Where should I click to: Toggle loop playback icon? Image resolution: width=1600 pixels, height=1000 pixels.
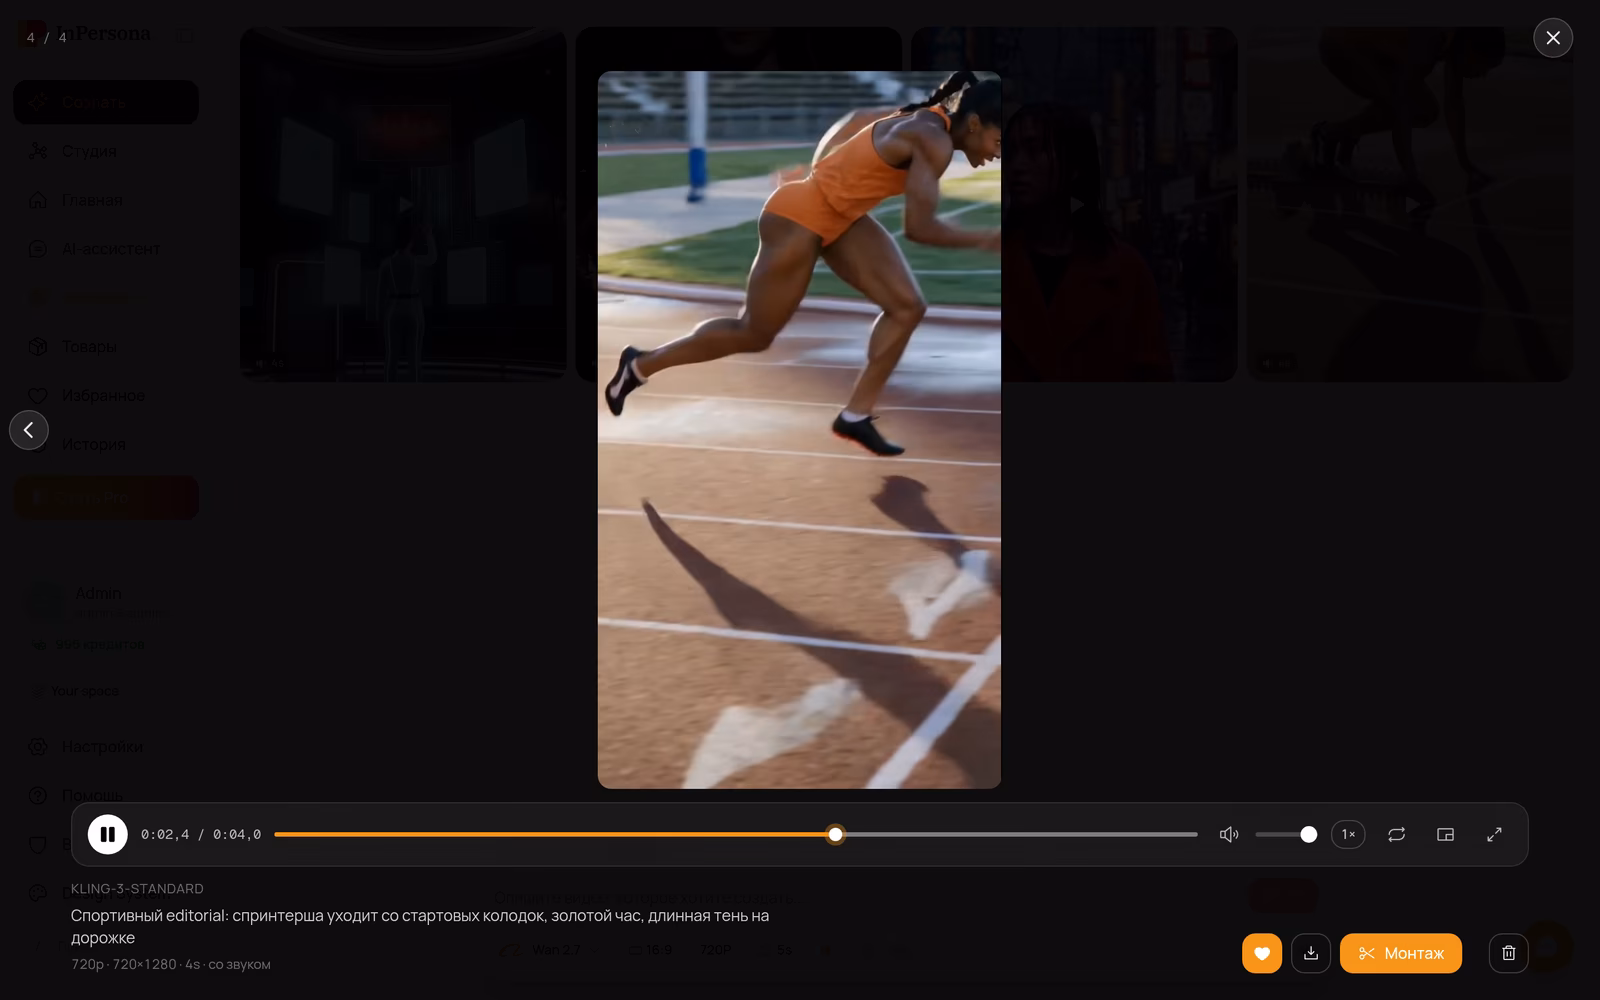point(1397,834)
